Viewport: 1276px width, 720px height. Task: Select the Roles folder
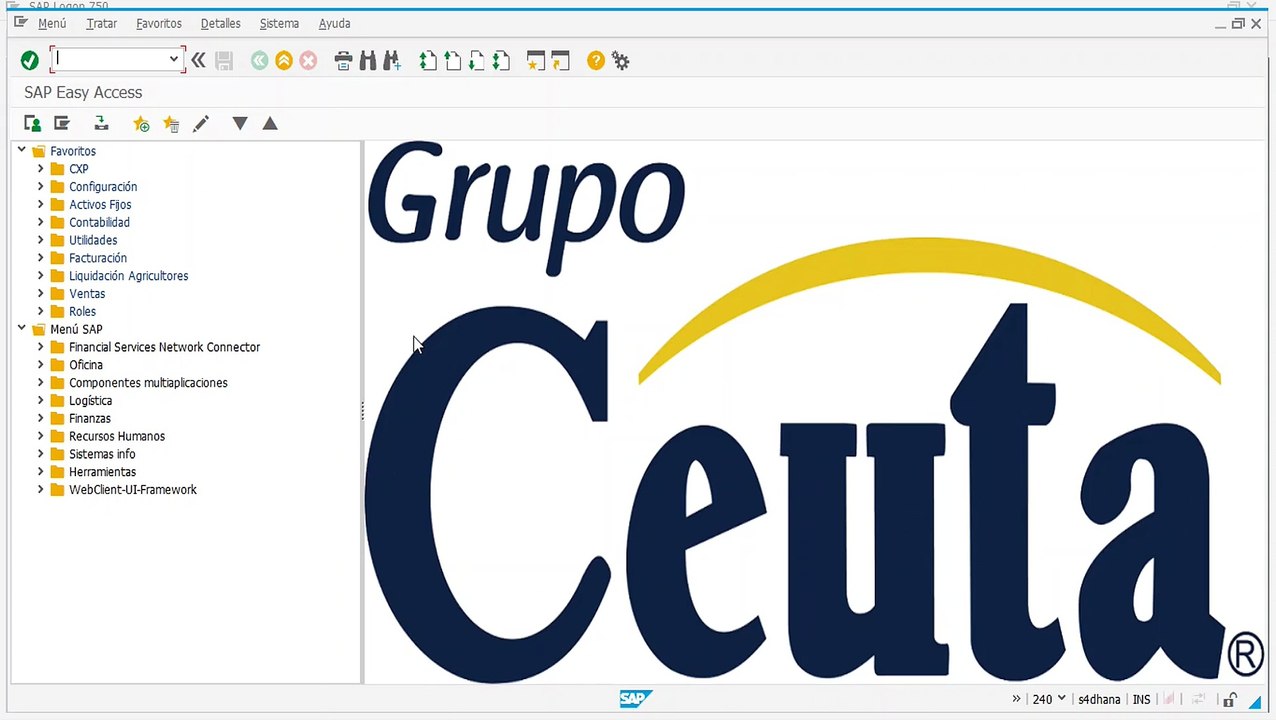click(82, 312)
